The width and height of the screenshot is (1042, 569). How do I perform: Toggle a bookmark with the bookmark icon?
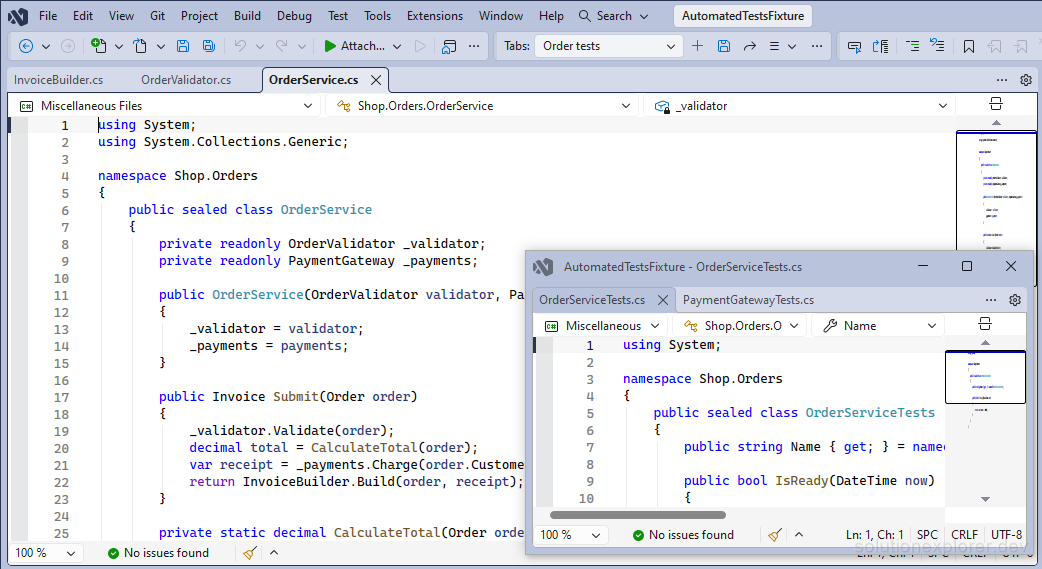pyautogui.click(x=969, y=46)
